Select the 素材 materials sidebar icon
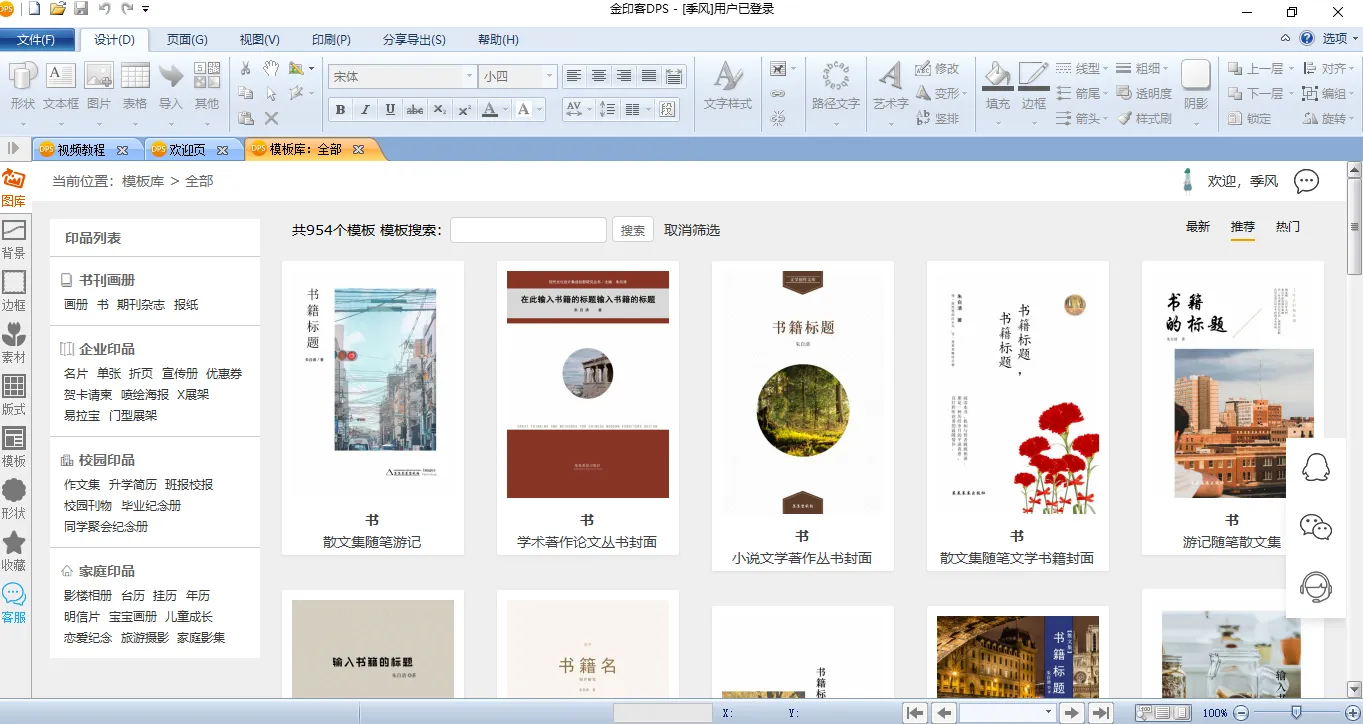 (14, 342)
